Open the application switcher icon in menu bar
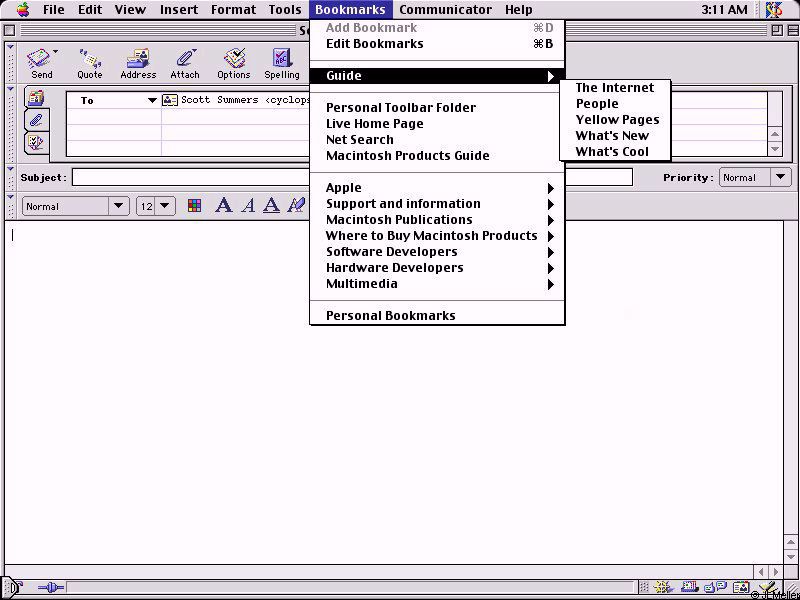Image resolution: width=800 pixels, height=600 pixels. tap(774, 9)
